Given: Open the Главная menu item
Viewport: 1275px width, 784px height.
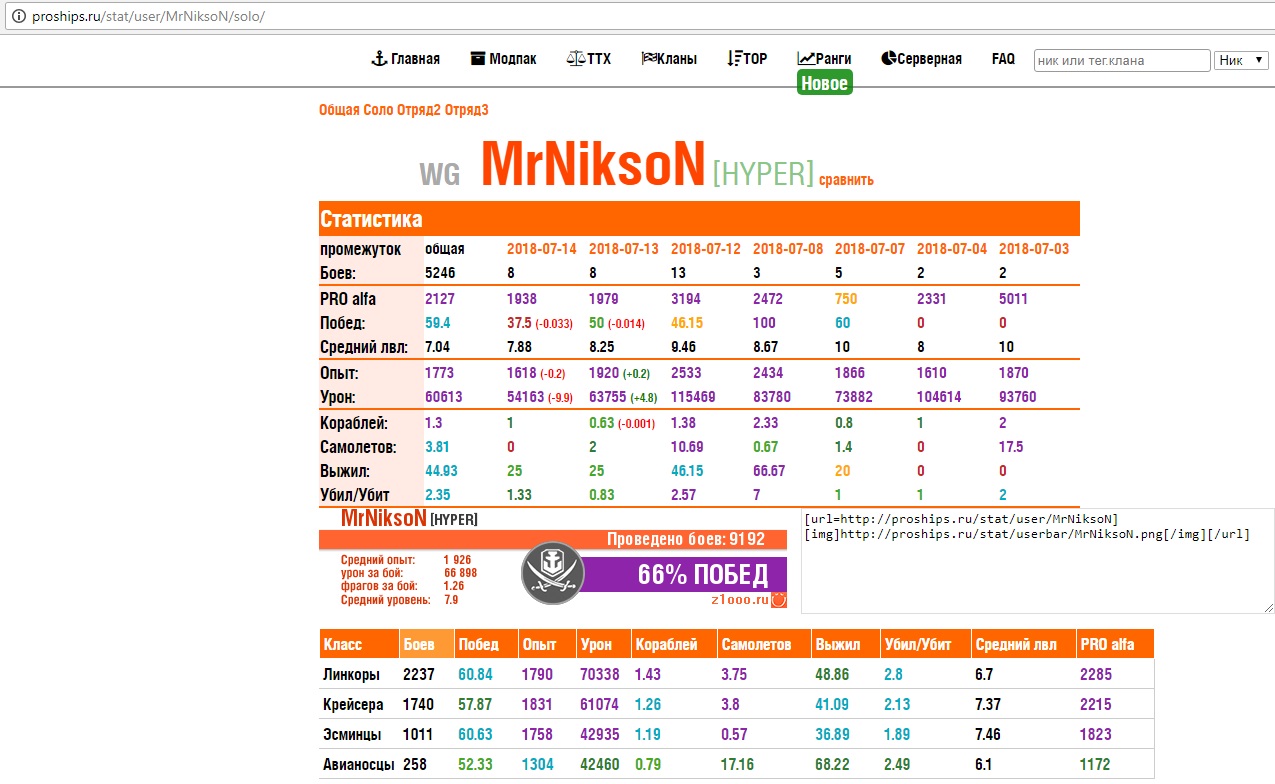Looking at the screenshot, I should pos(415,59).
